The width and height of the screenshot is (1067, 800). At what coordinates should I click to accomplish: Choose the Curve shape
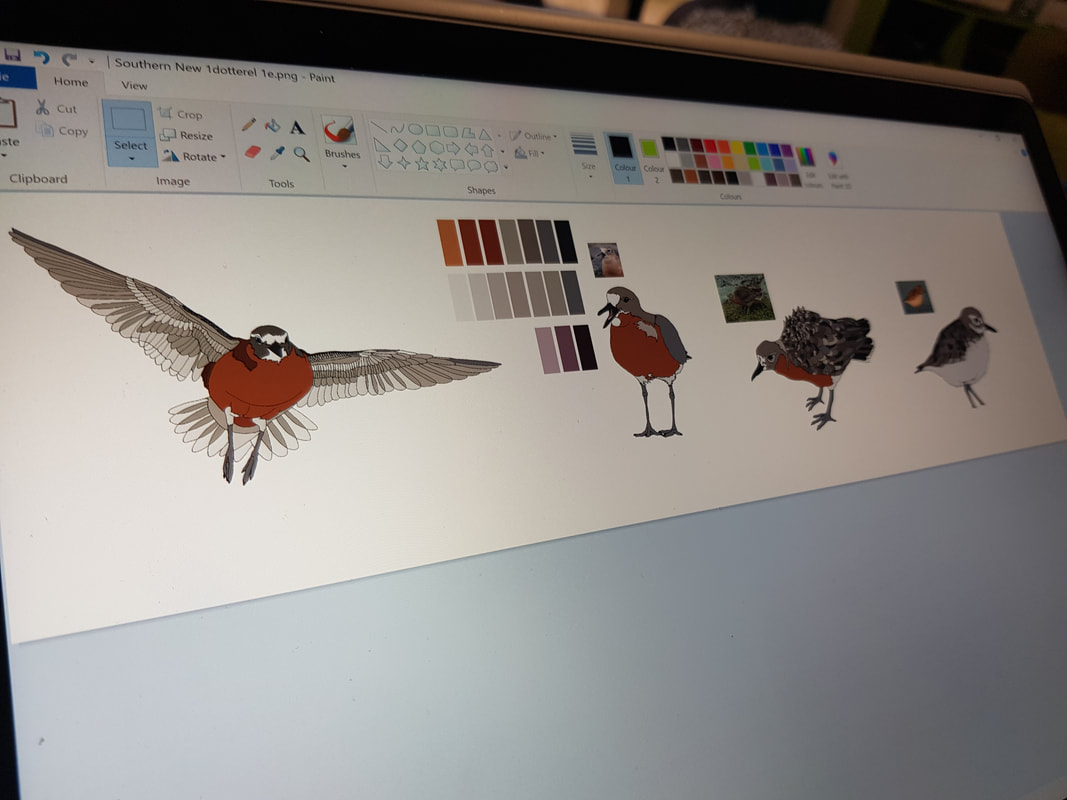tap(397, 128)
